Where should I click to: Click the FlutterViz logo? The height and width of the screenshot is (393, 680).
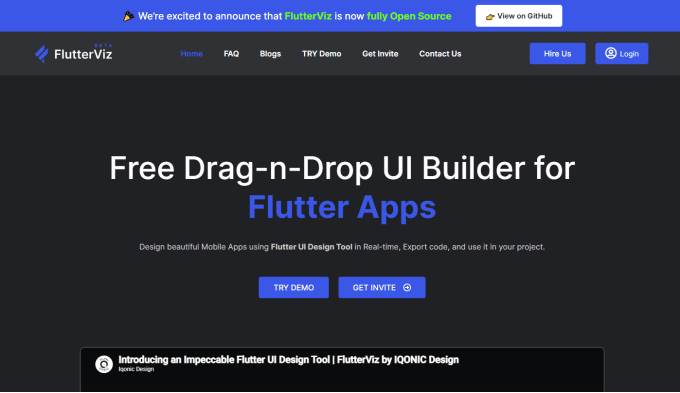pyautogui.click(x=74, y=53)
